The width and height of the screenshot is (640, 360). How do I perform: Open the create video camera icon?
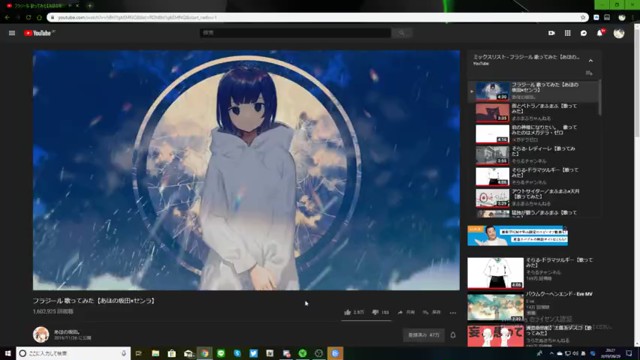551,33
